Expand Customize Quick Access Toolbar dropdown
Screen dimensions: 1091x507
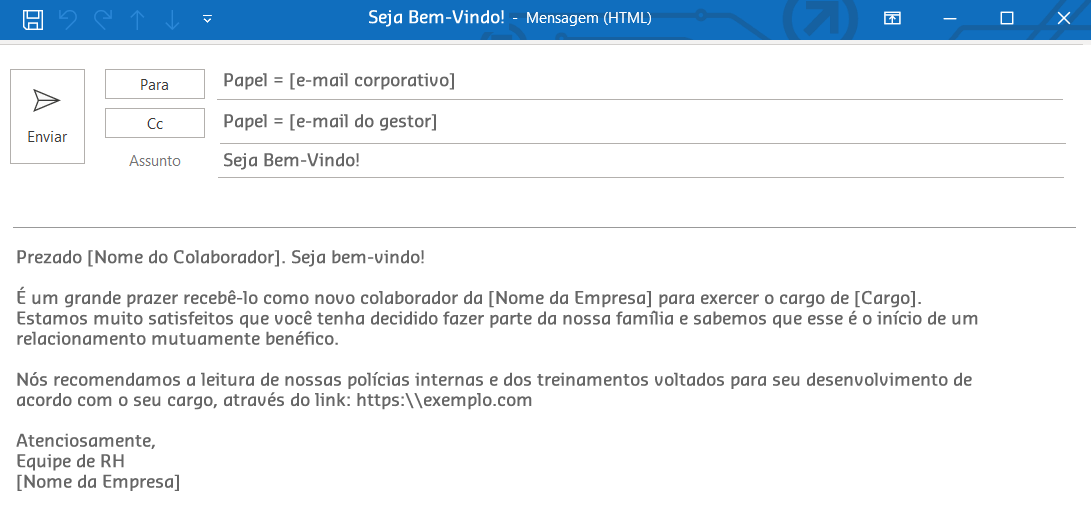[x=207, y=19]
